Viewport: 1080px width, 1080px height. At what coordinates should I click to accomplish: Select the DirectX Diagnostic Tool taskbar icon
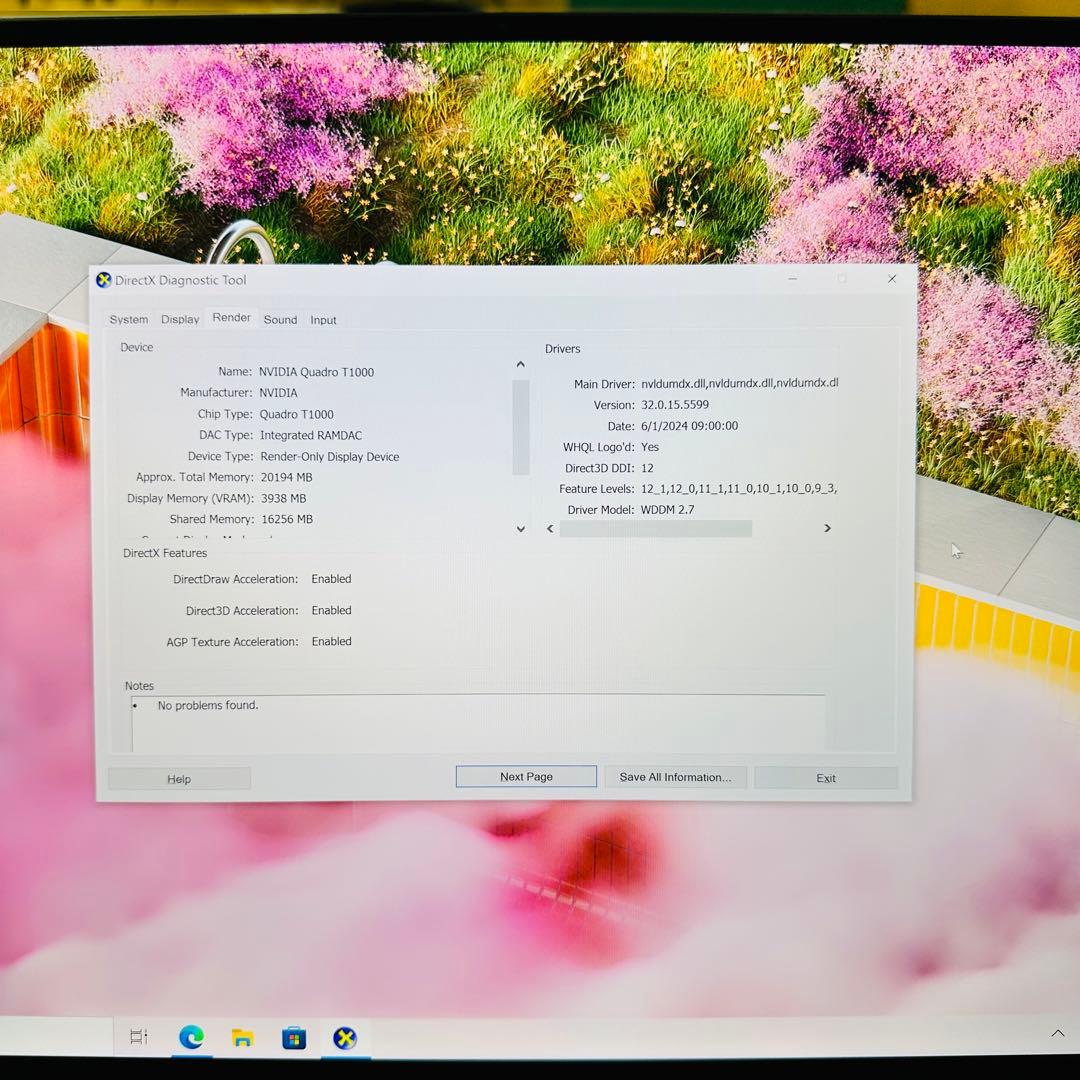click(x=345, y=1037)
